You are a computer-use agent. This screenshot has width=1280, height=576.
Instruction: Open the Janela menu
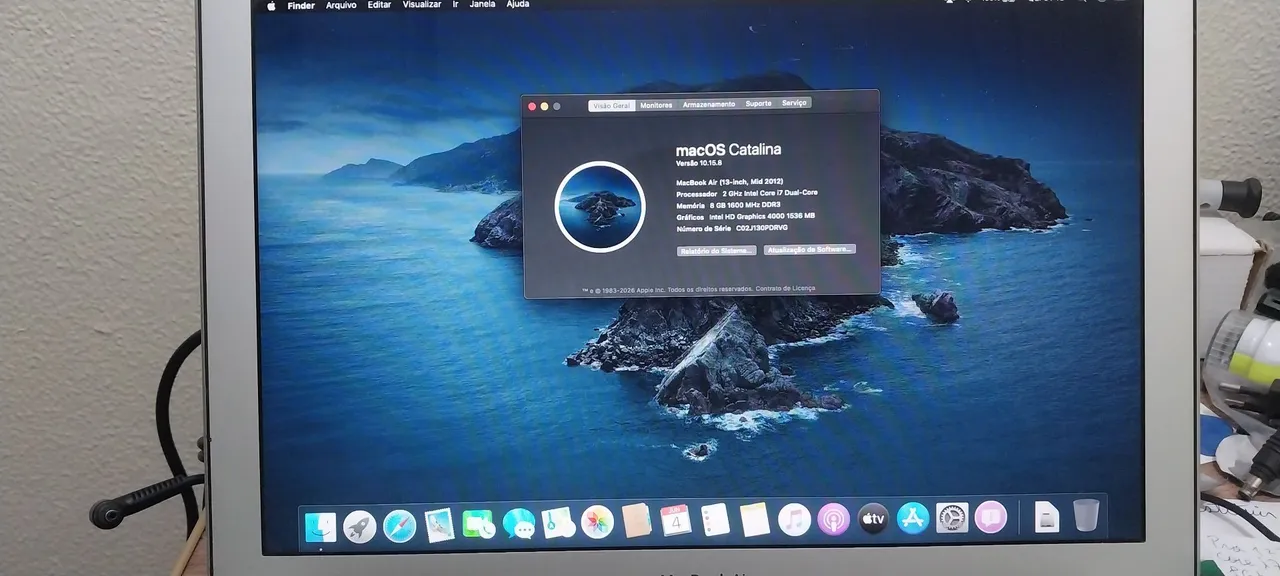pos(482,4)
